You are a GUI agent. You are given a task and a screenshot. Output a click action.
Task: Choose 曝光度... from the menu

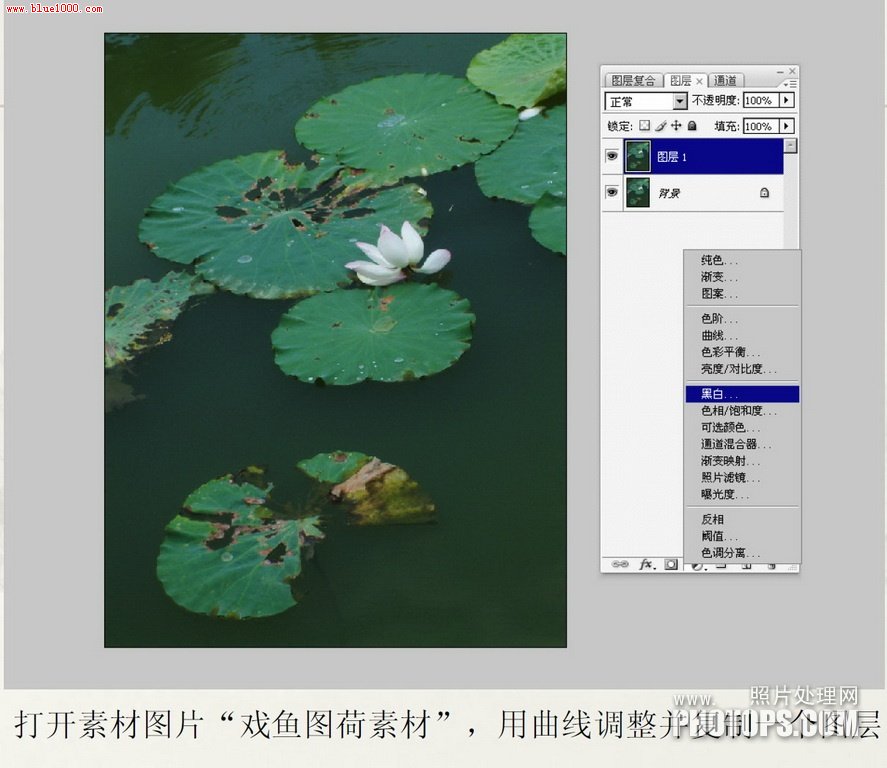click(x=742, y=495)
